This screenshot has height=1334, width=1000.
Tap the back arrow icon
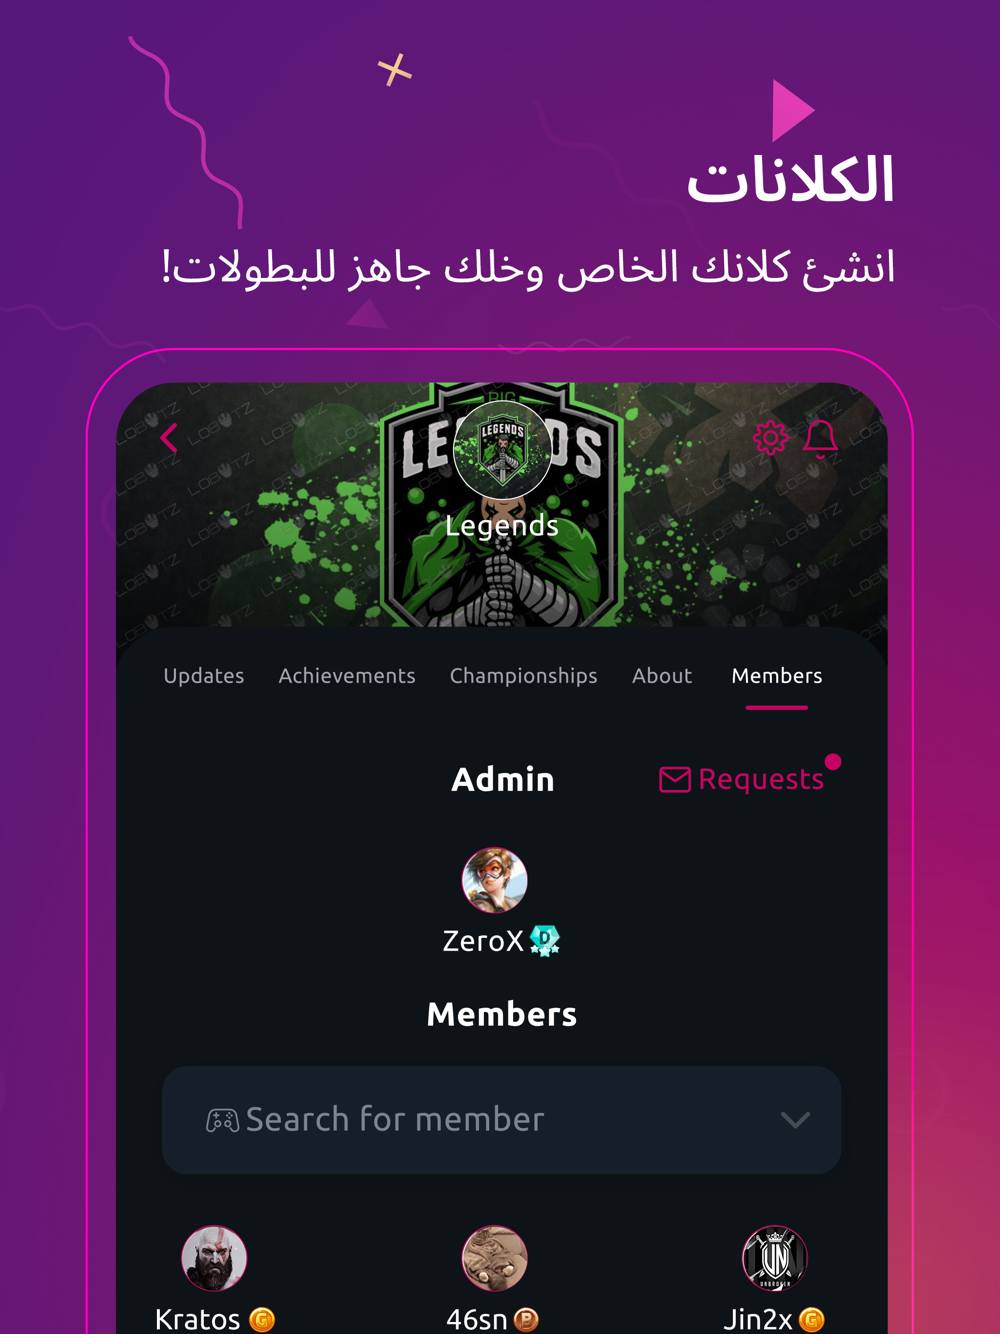[x=169, y=438]
